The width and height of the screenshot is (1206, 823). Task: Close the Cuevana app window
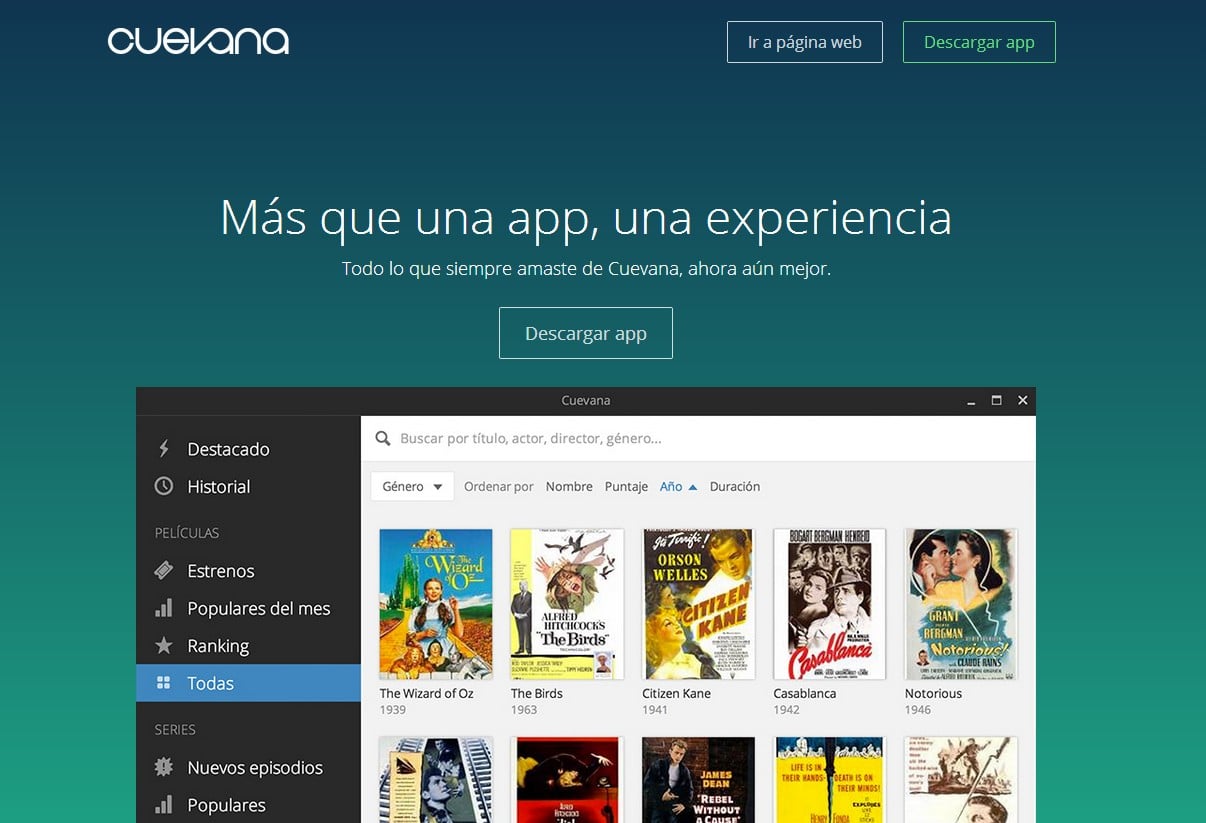click(1022, 400)
